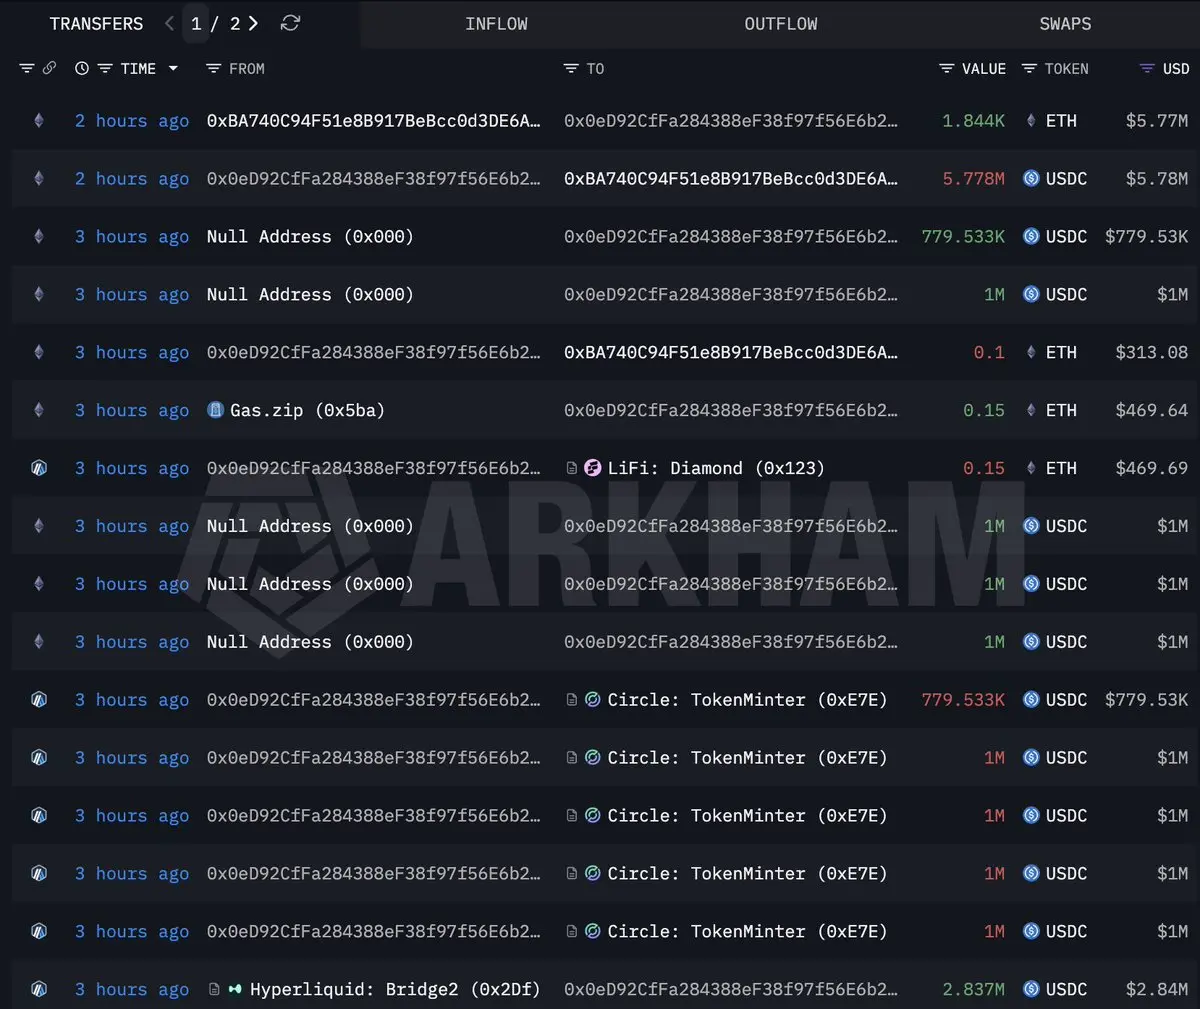Click the $469.69 USD amount
The width and height of the screenshot is (1200, 1009).
1152,468
